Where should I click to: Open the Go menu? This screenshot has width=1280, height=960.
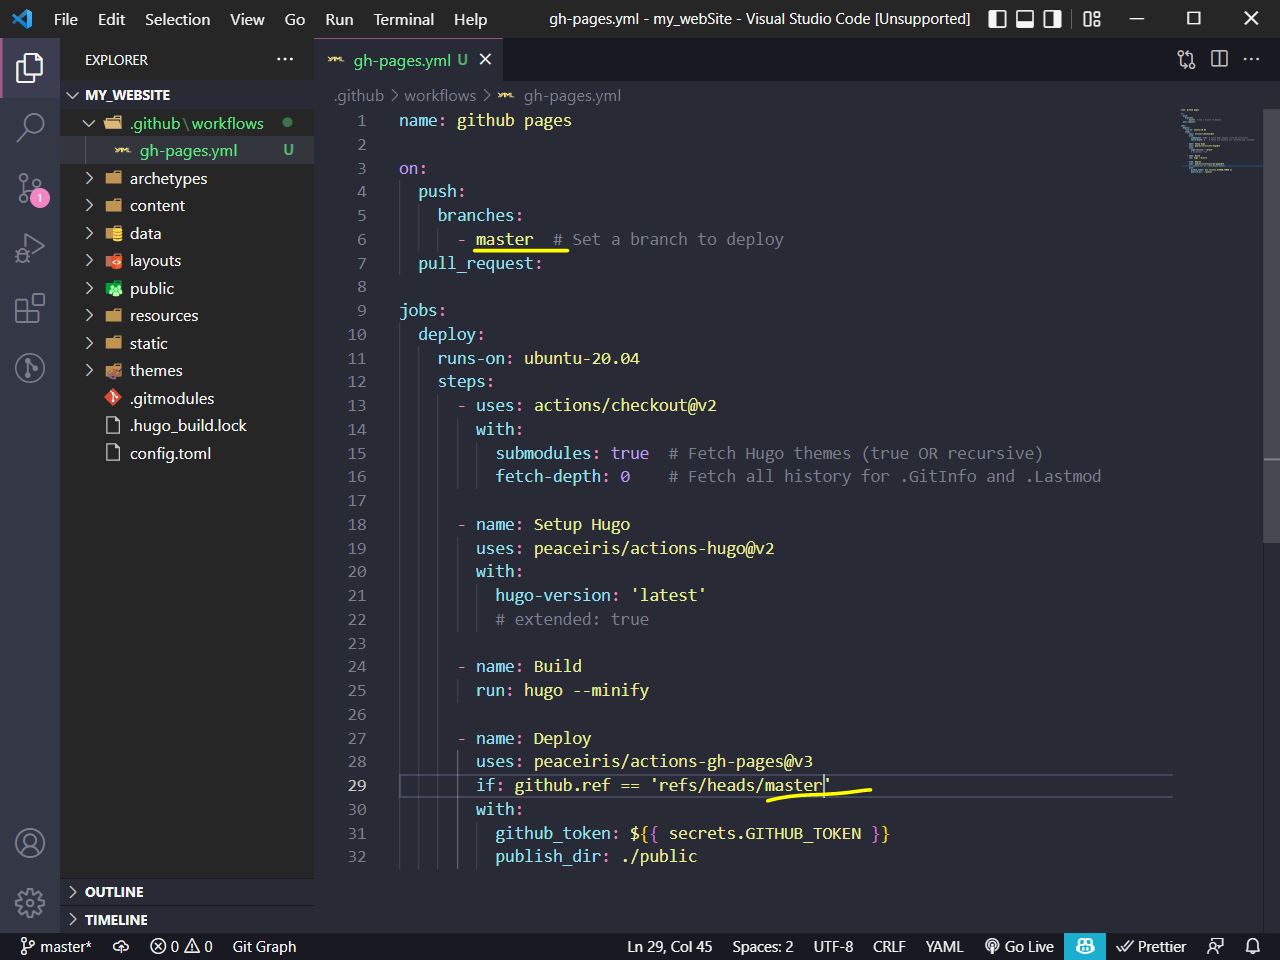coord(295,19)
